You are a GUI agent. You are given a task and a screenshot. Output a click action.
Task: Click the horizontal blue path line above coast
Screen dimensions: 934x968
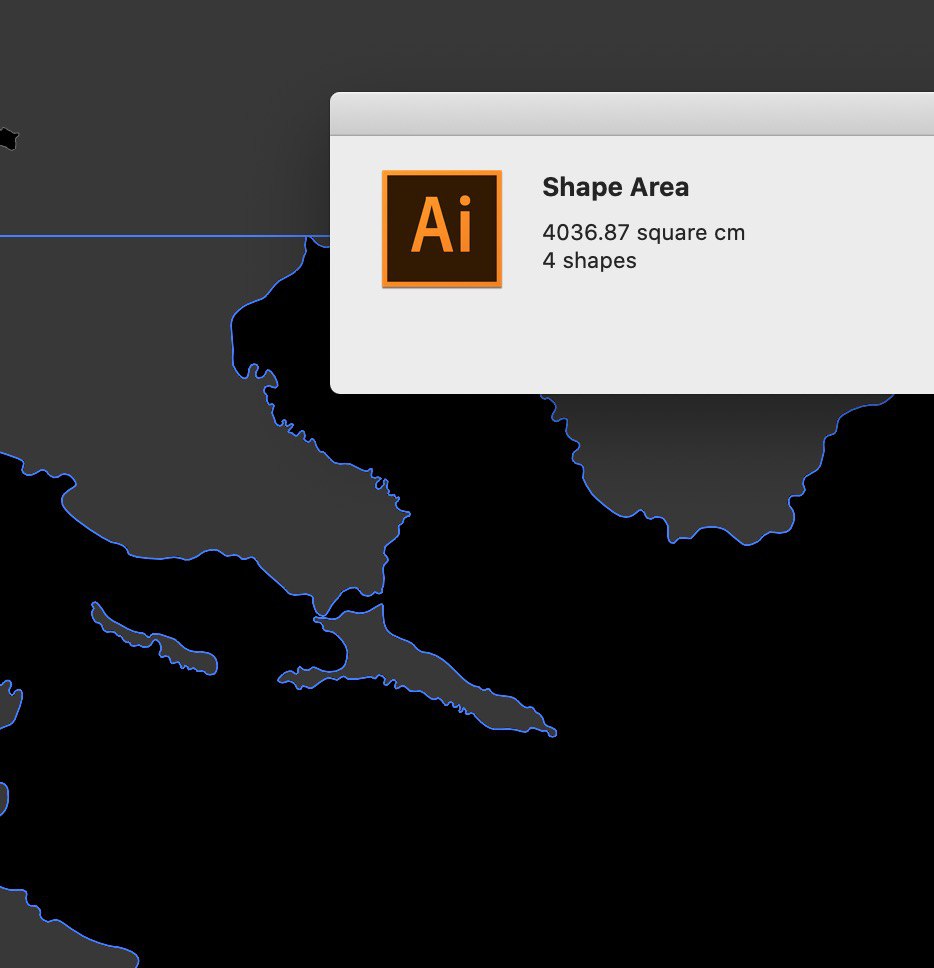[165, 236]
